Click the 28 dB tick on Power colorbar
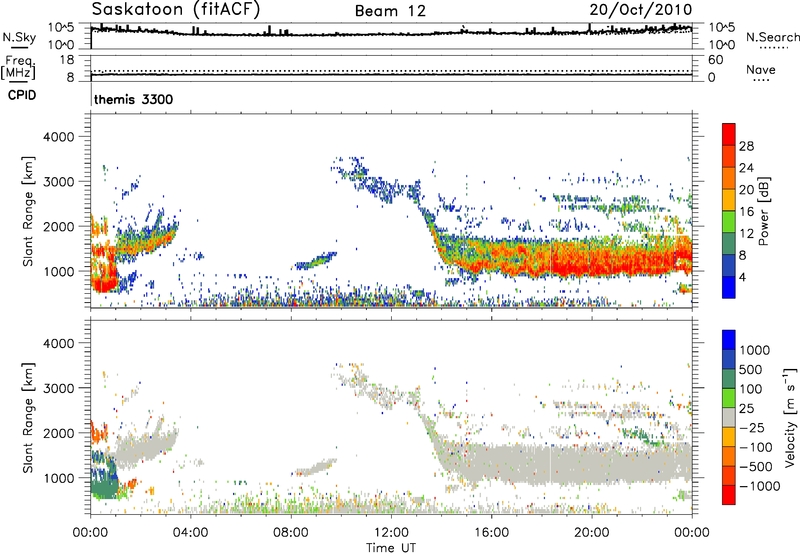The image size is (800, 554). (746, 146)
